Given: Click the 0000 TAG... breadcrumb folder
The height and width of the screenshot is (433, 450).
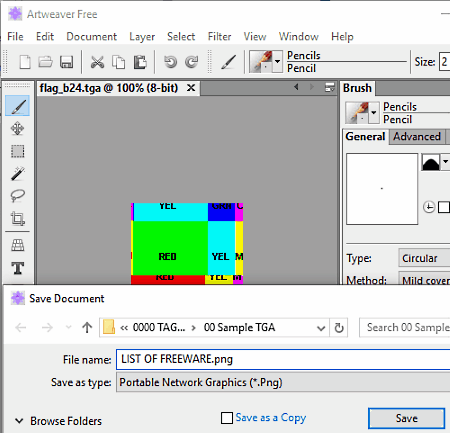Looking at the screenshot, I should coord(159,327).
